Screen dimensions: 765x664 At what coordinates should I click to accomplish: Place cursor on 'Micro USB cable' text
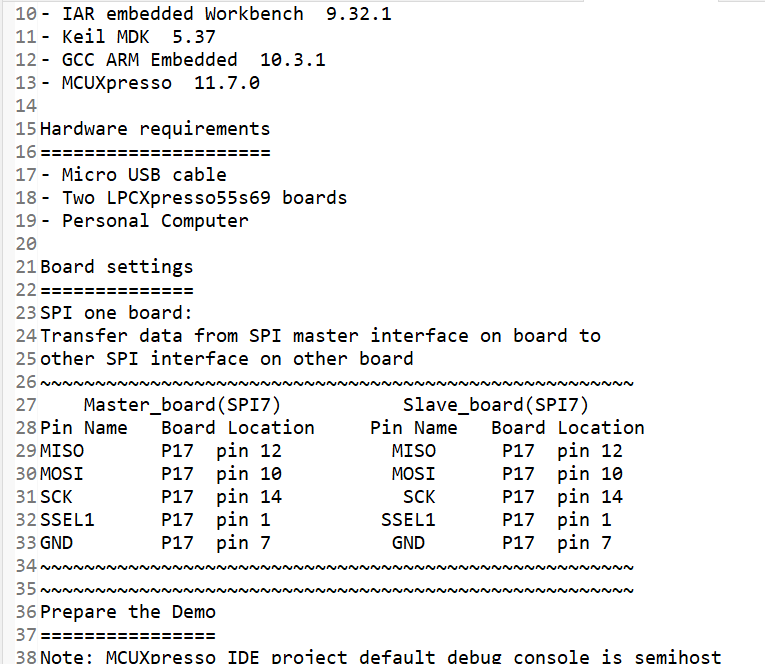click(144, 175)
